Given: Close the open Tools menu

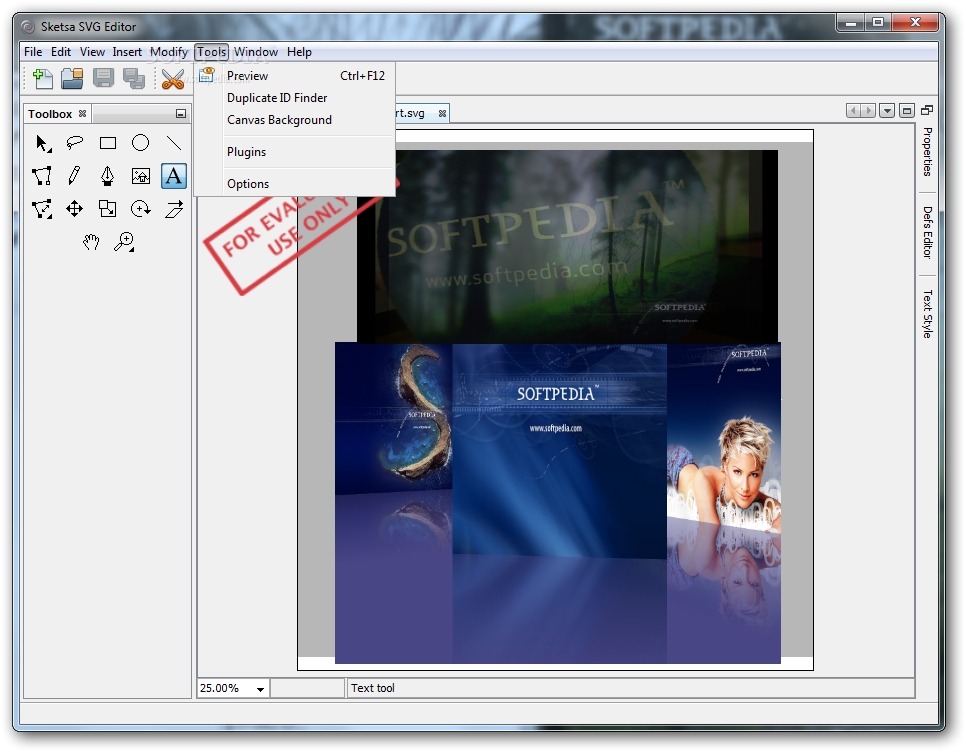Looking at the screenshot, I should click(x=211, y=52).
